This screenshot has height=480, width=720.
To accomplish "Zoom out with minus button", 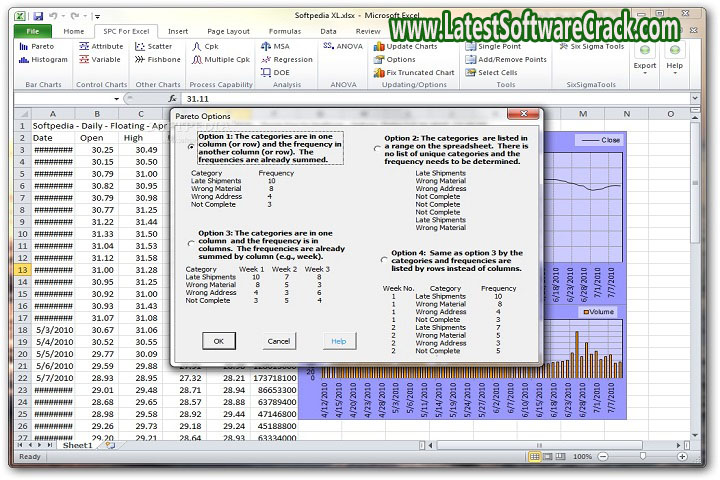I will (603, 457).
